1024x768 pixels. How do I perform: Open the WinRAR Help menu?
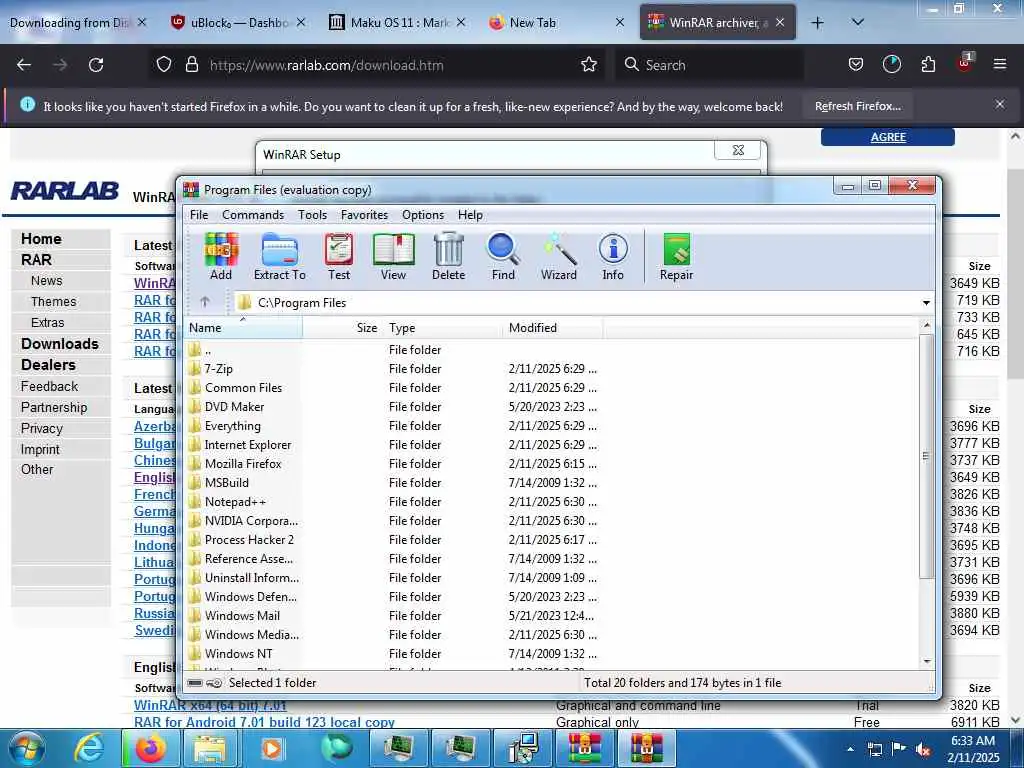pos(470,215)
